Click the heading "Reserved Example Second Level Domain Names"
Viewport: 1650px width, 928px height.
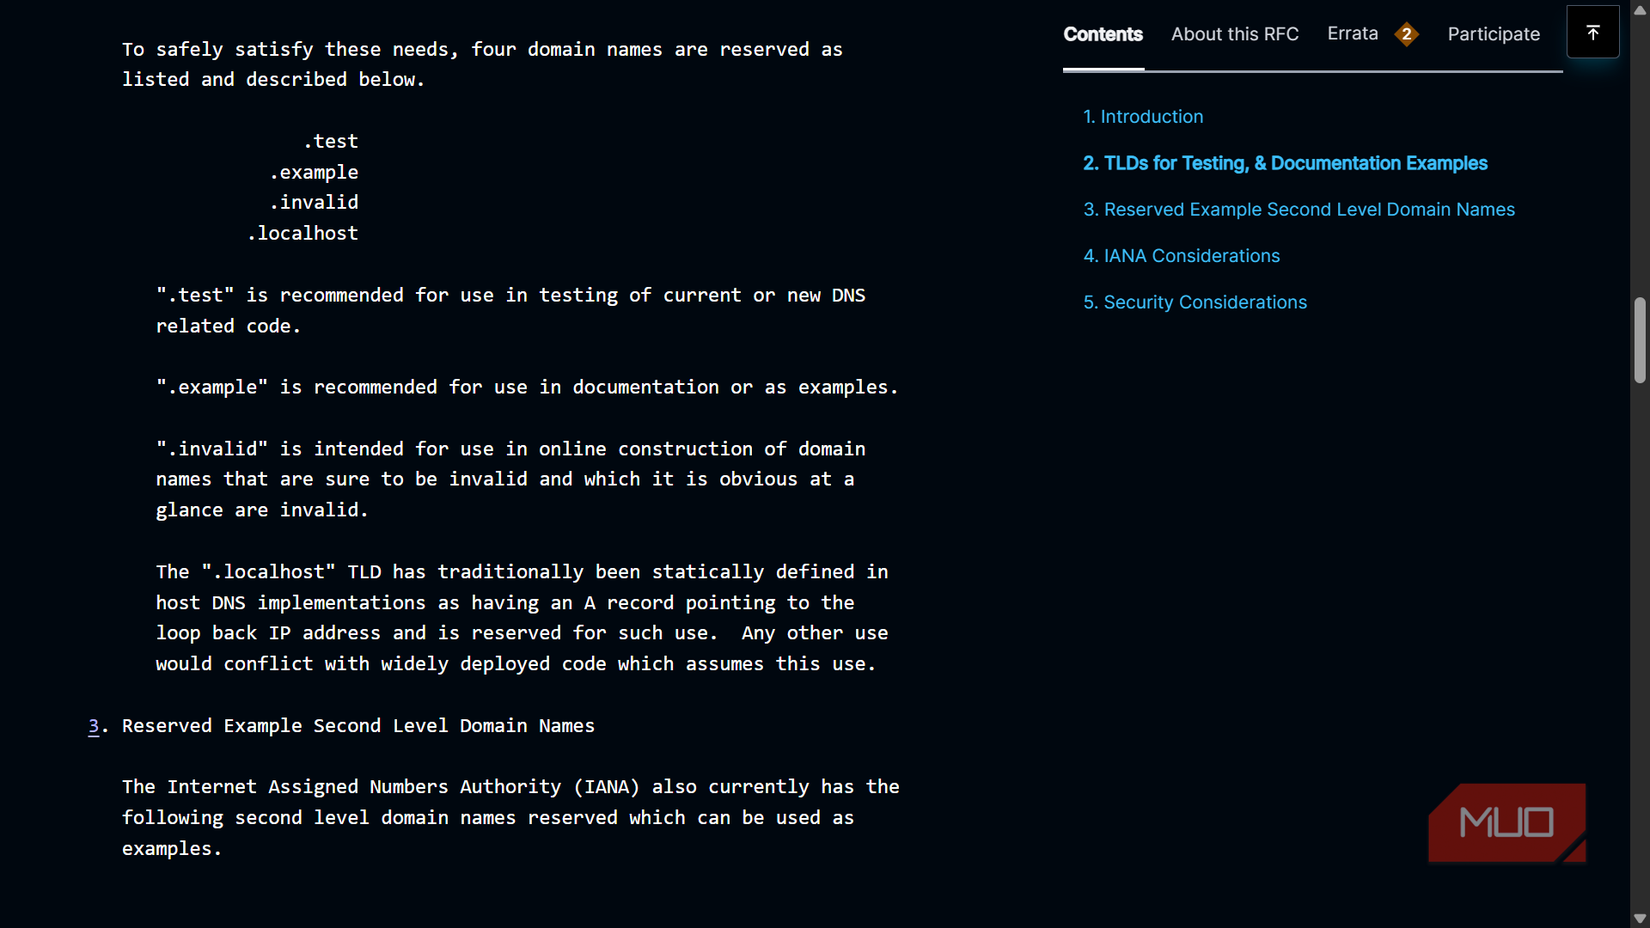click(358, 726)
